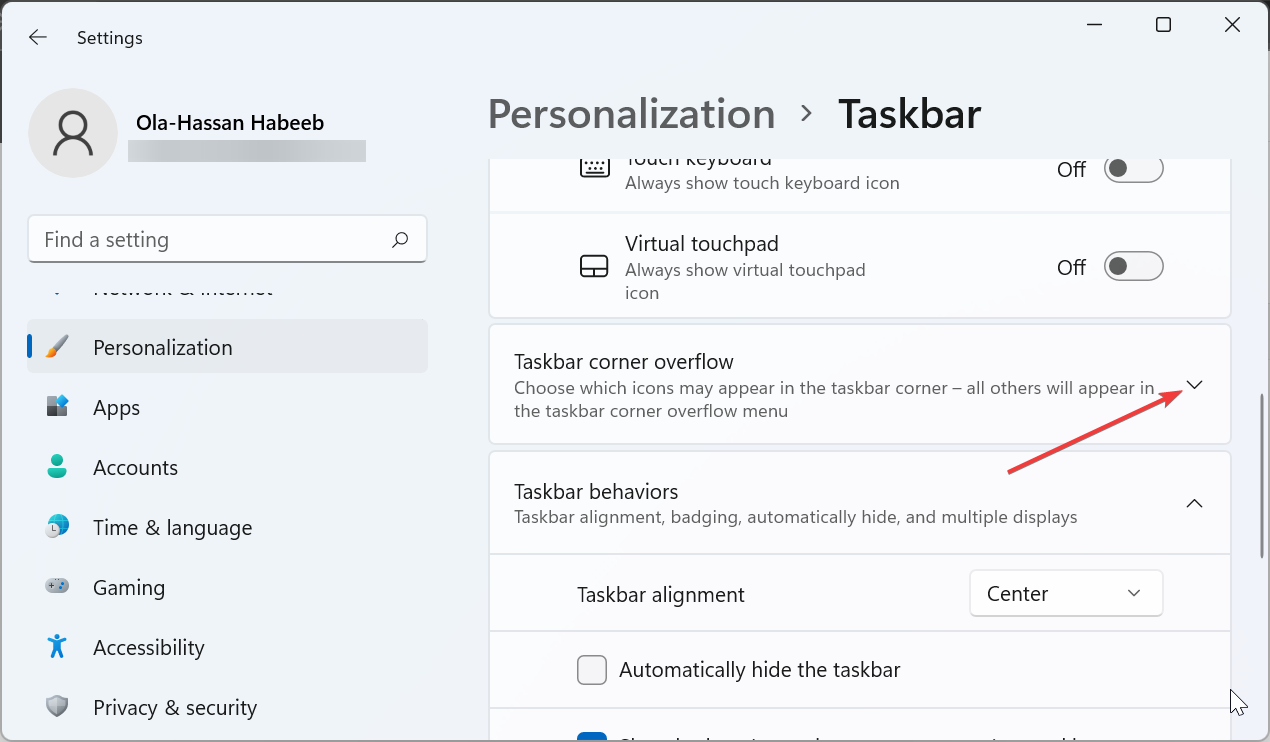Open the Taskbar alignment dropdown
The height and width of the screenshot is (742, 1270).
point(1066,594)
